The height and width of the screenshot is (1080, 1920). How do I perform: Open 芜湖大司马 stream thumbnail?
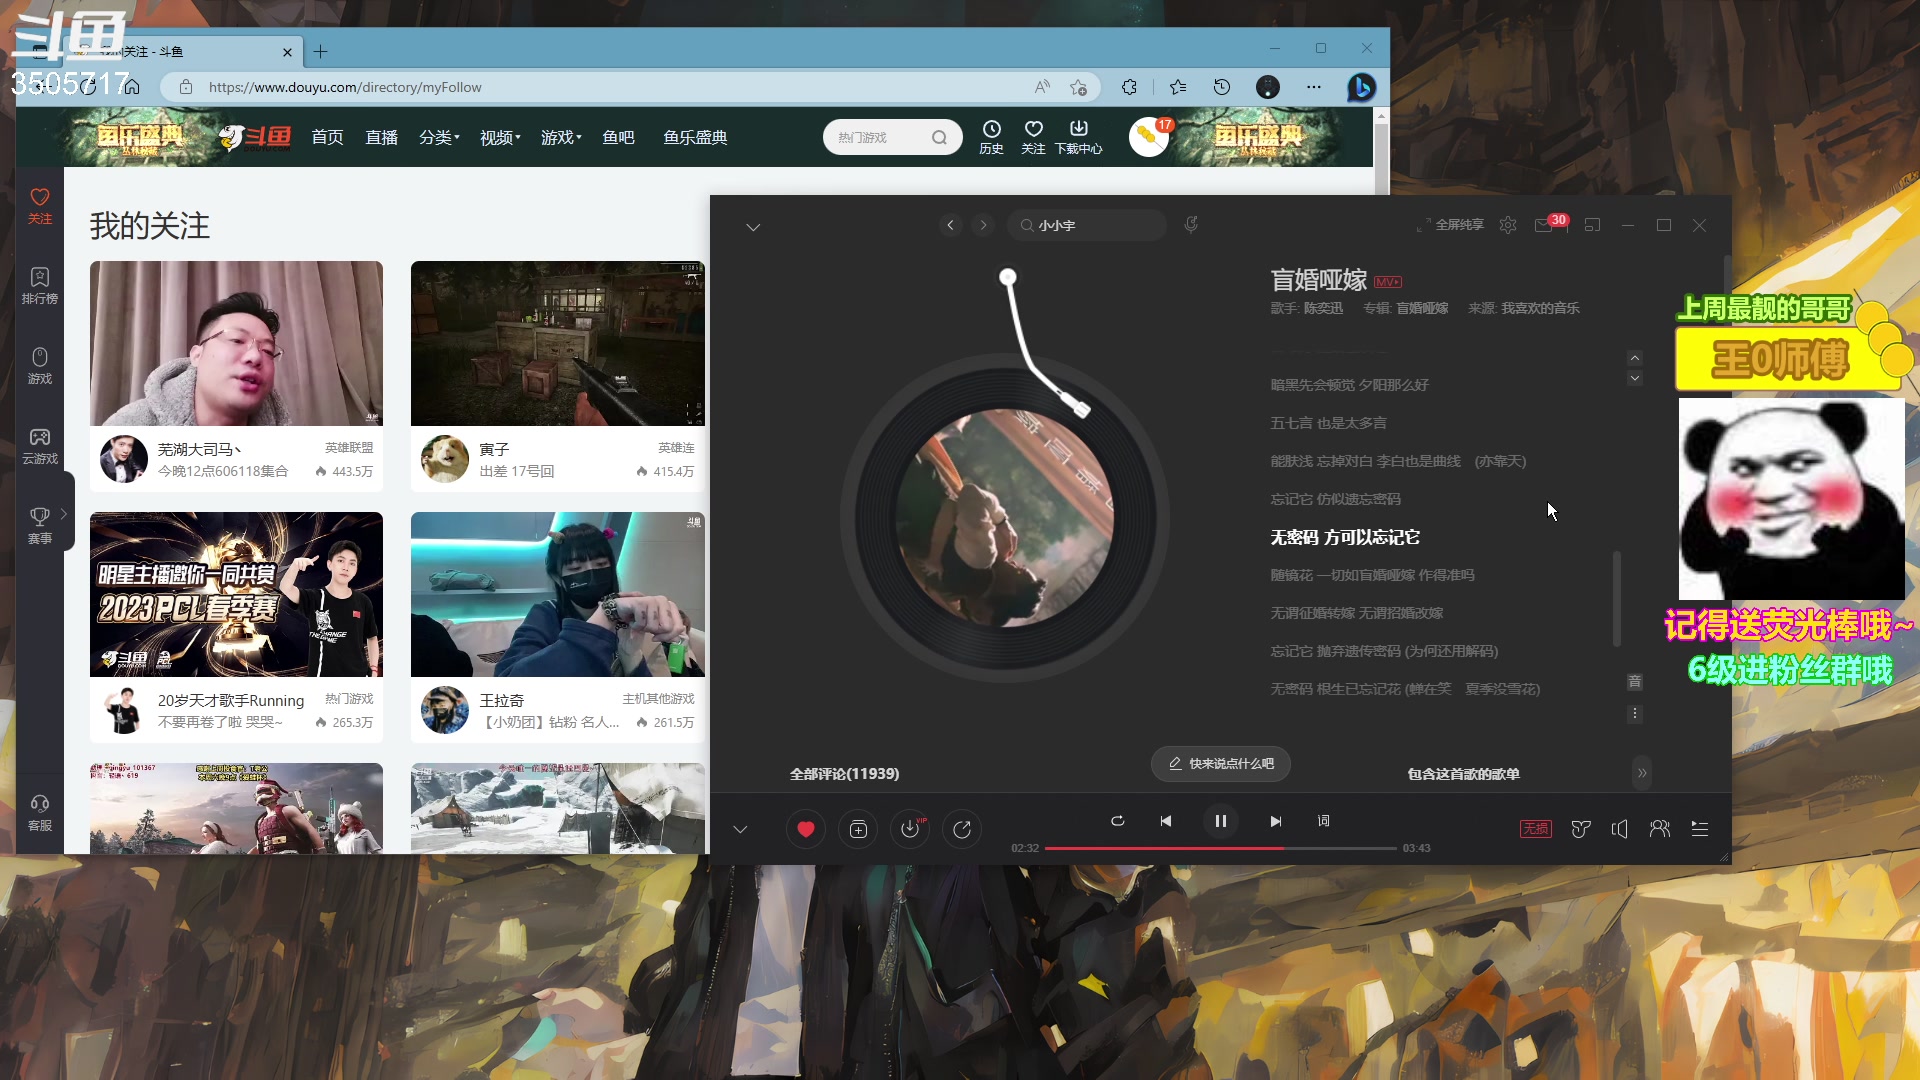point(236,343)
